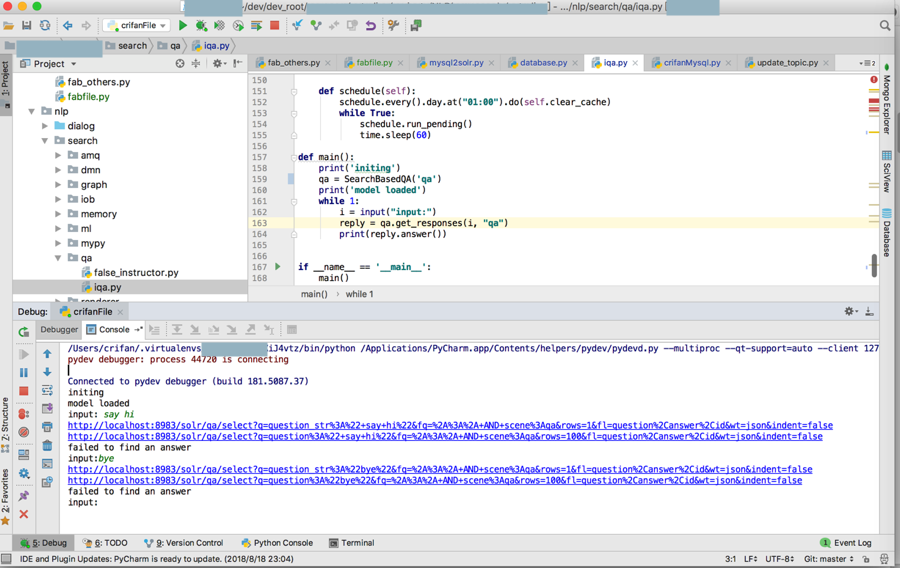Toggle soft-wrap in the console
900x568 pixels.
(47, 390)
